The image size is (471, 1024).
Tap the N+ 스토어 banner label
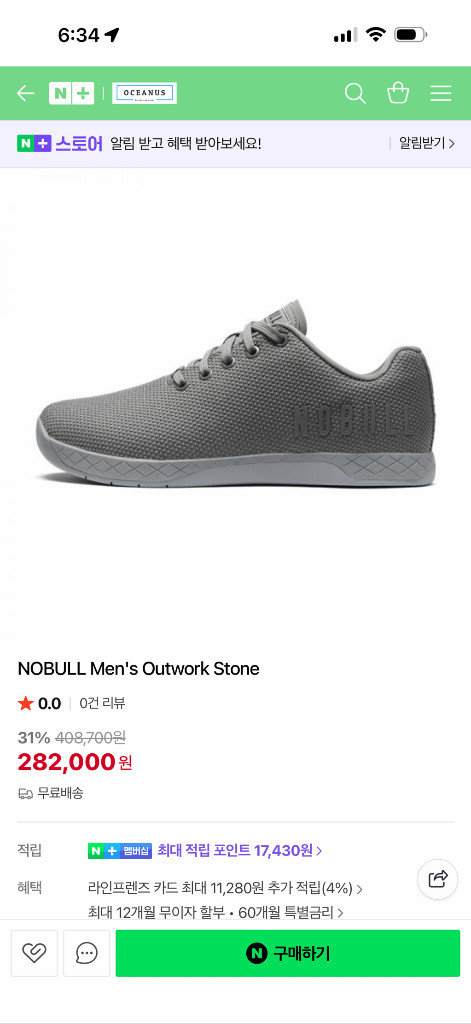click(x=60, y=143)
